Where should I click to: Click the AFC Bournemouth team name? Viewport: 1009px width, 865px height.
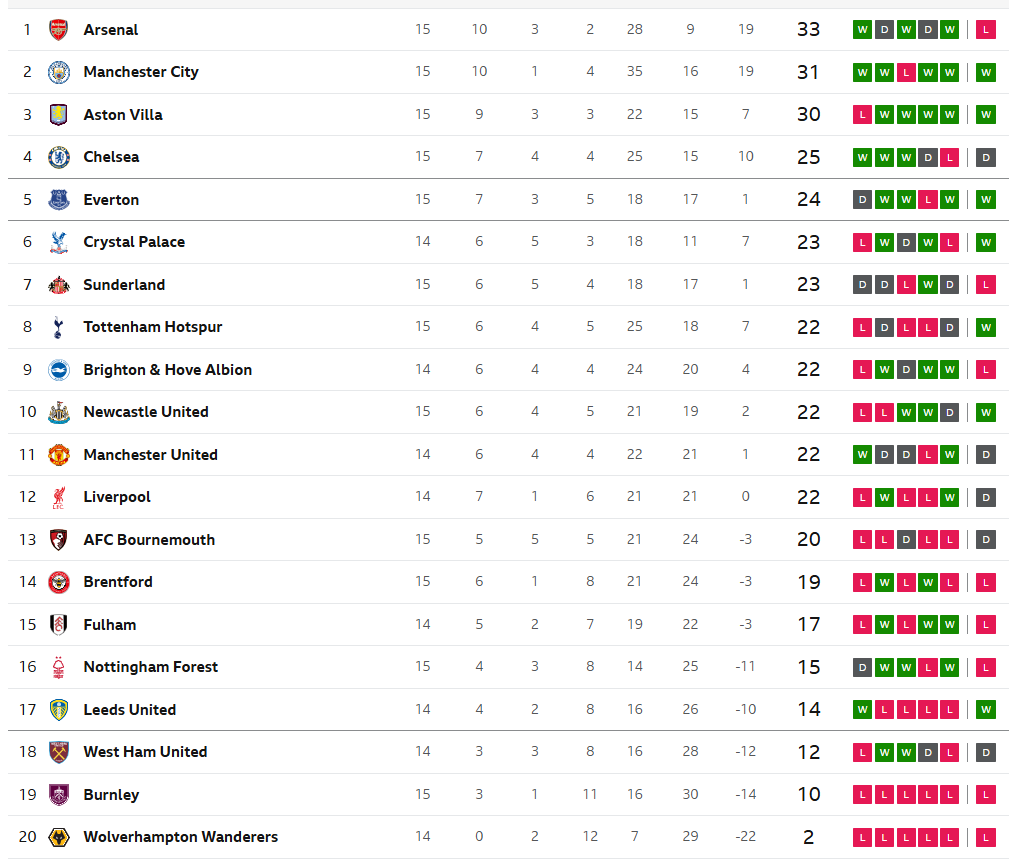coord(149,539)
